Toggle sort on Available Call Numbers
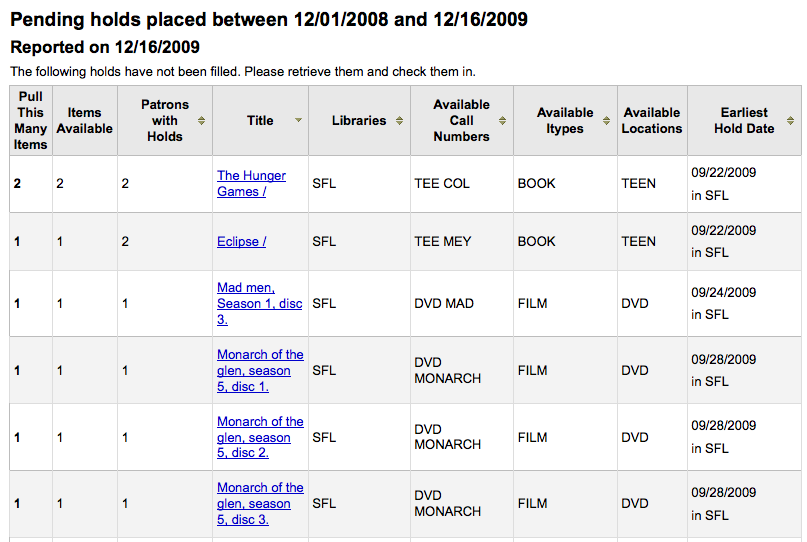Screen dimensions: 807x542 502,120
